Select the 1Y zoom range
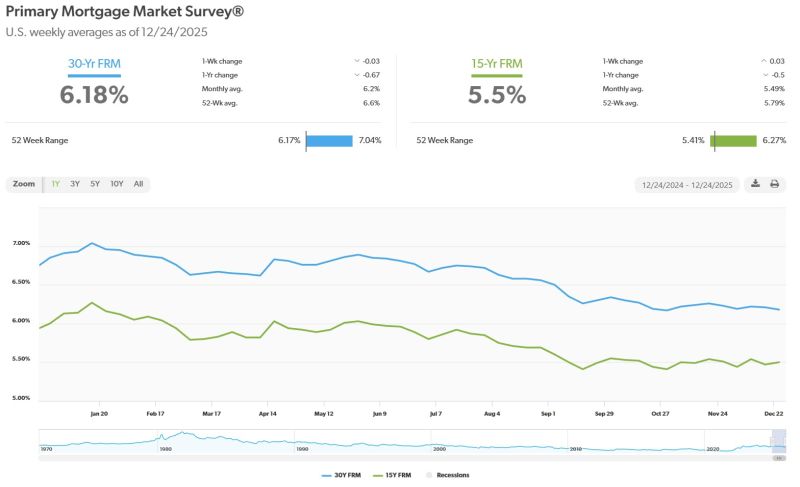This screenshot has width=800, height=487. point(55,184)
